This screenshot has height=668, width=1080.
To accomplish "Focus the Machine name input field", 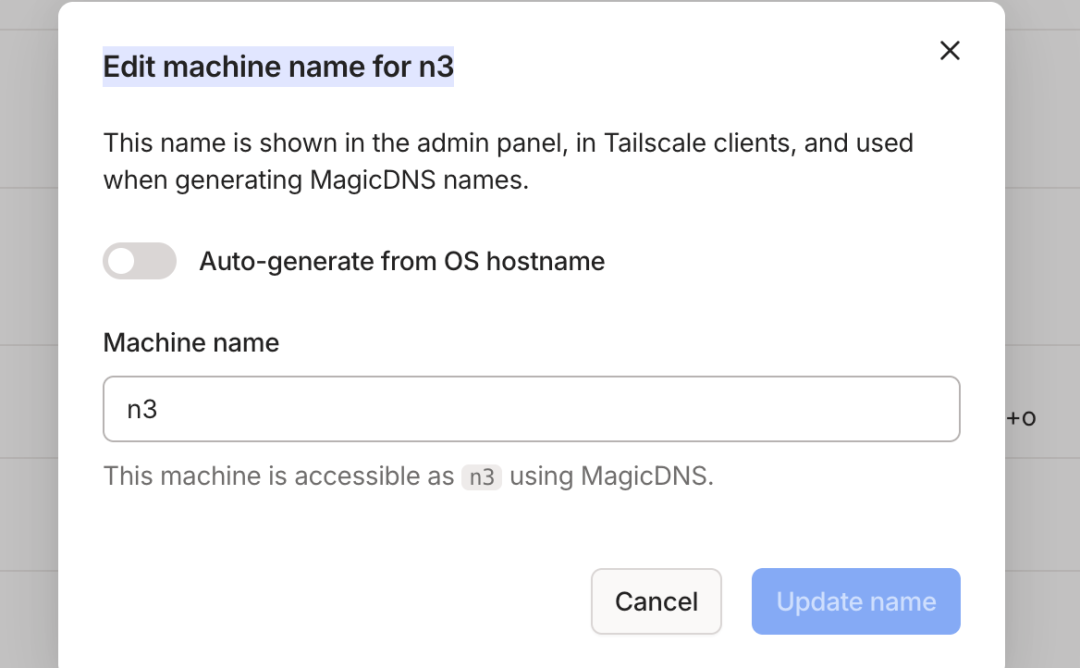I will point(531,409).
